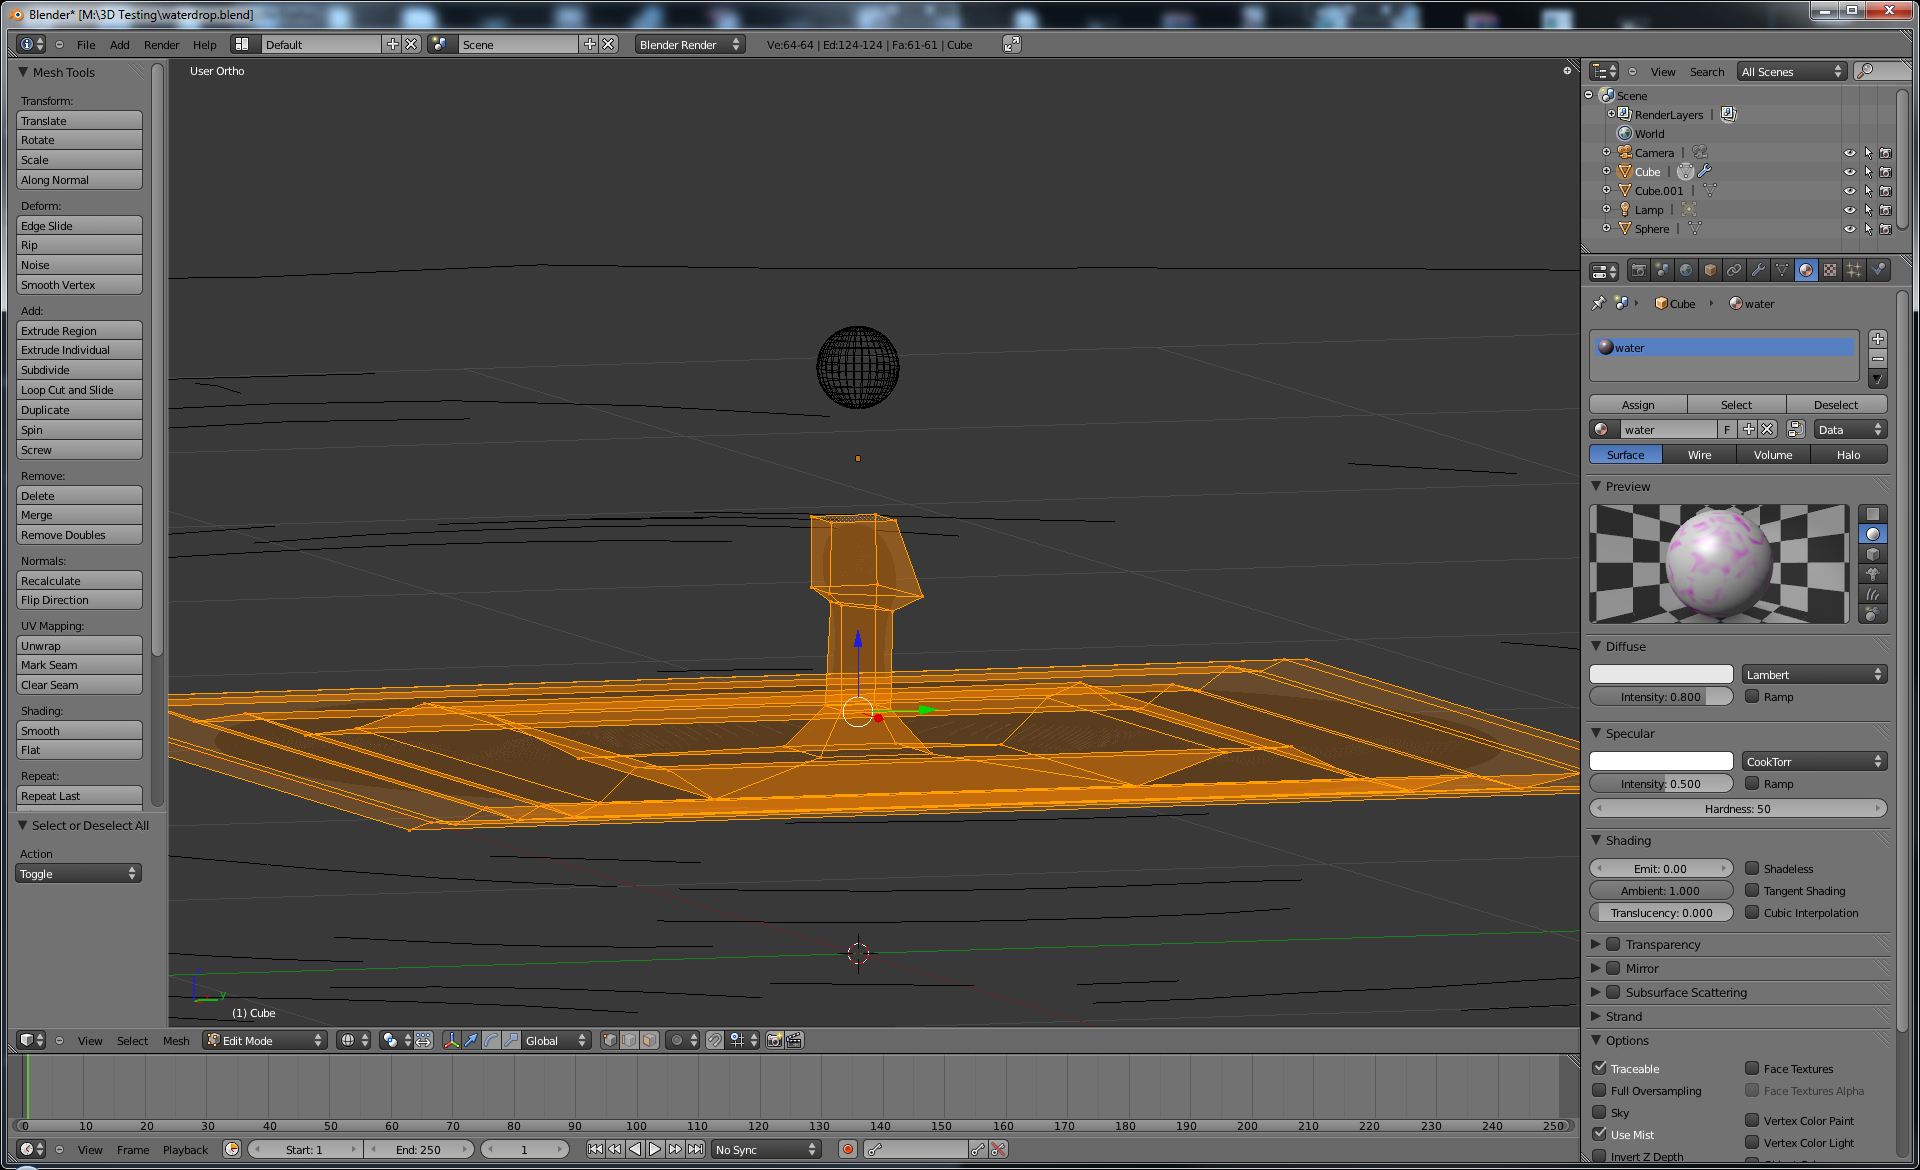Click the Physics properties tab icon

click(x=1878, y=270)
